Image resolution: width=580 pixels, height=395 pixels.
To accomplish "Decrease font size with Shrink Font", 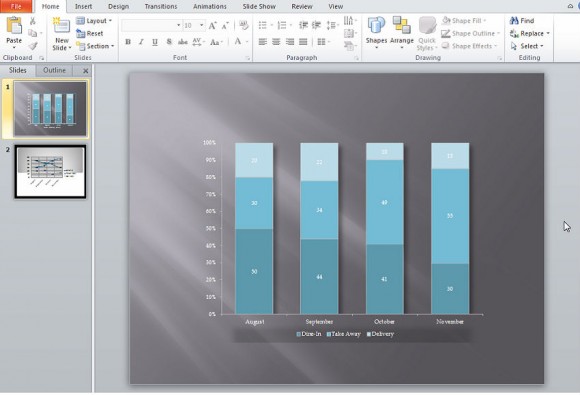I will click(x=225, y=26).
